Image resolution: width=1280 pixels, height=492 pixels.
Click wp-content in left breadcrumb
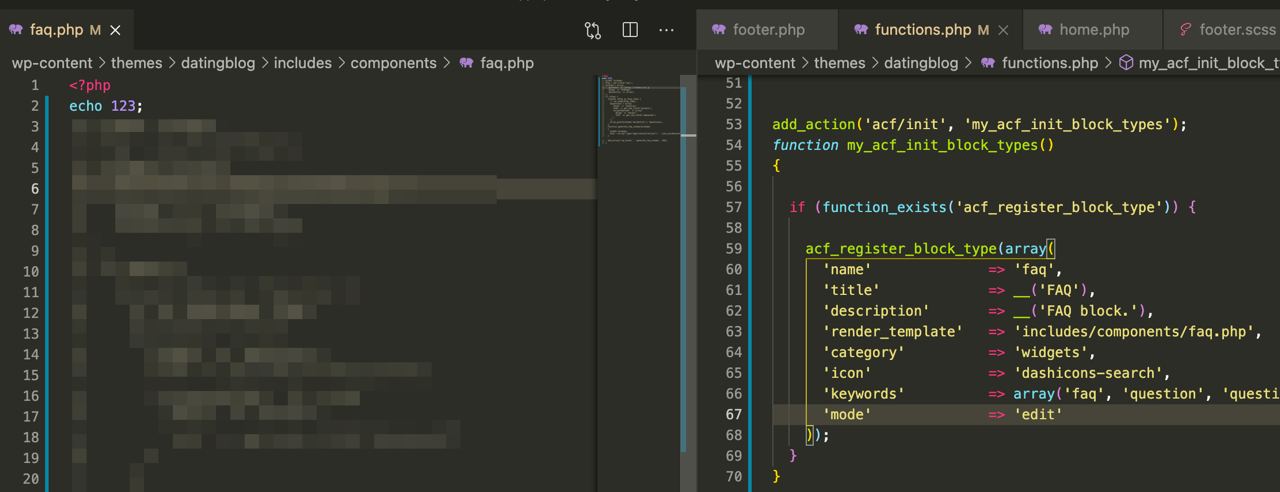tap(52, 63)
